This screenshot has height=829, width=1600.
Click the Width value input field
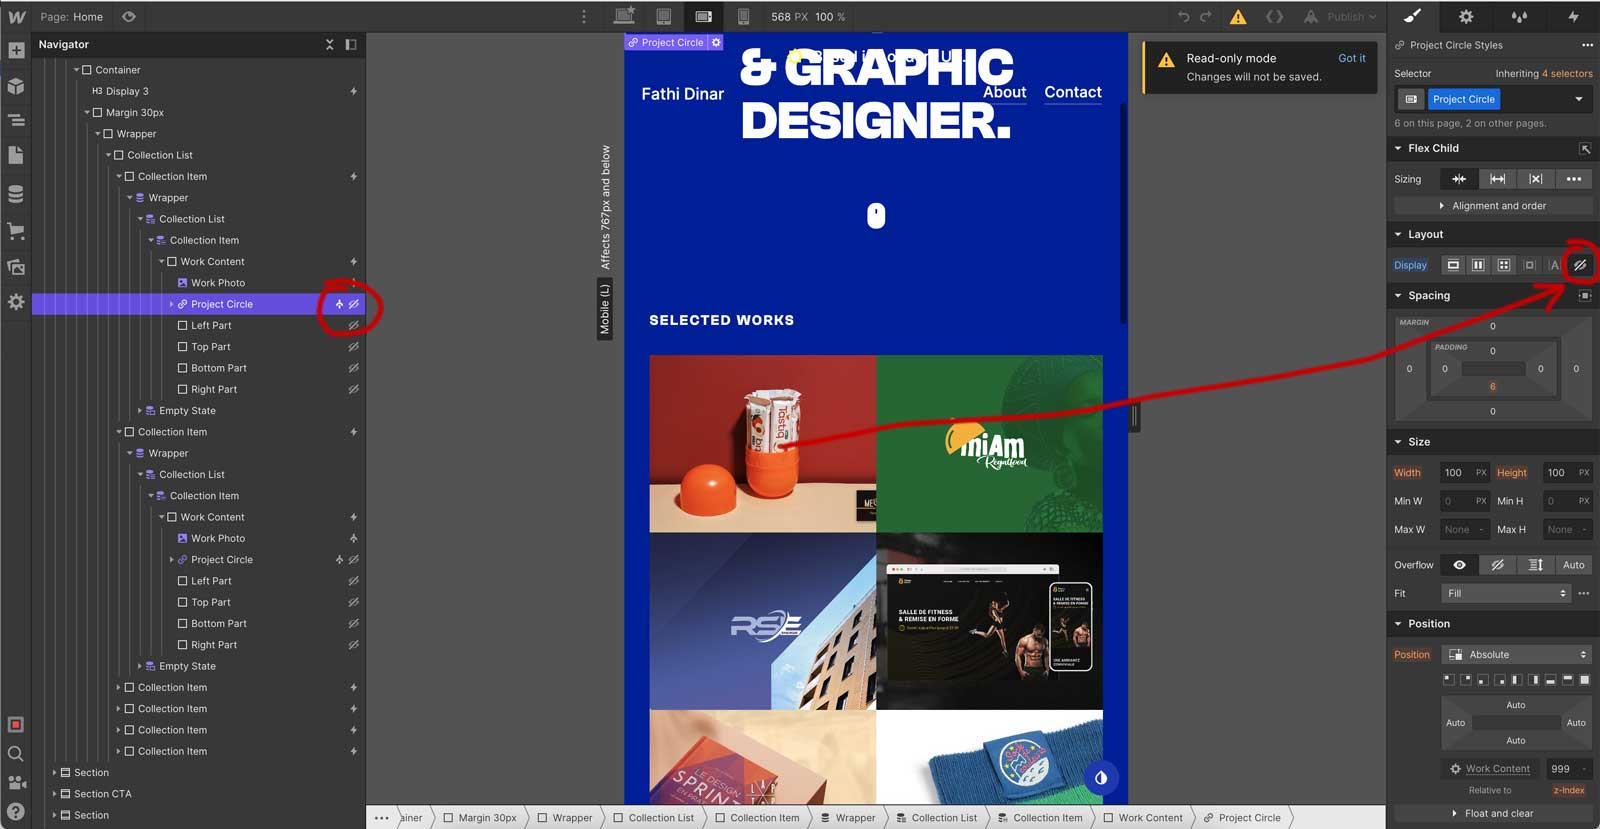[1454, 473]
